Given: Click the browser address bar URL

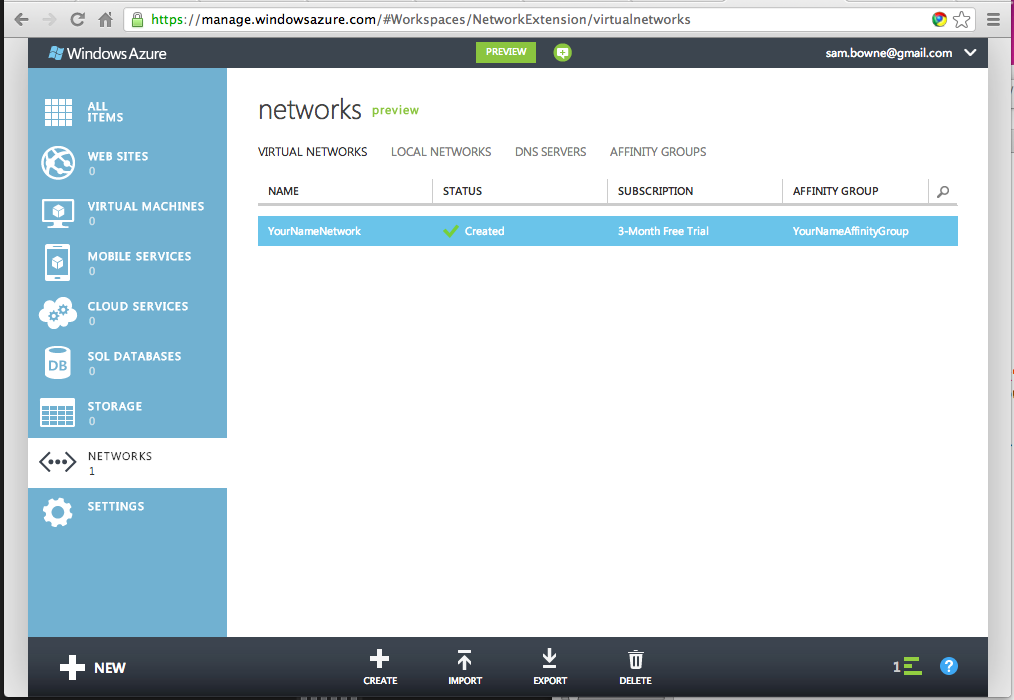Looking at the screenshot, I should click(420, 19).
